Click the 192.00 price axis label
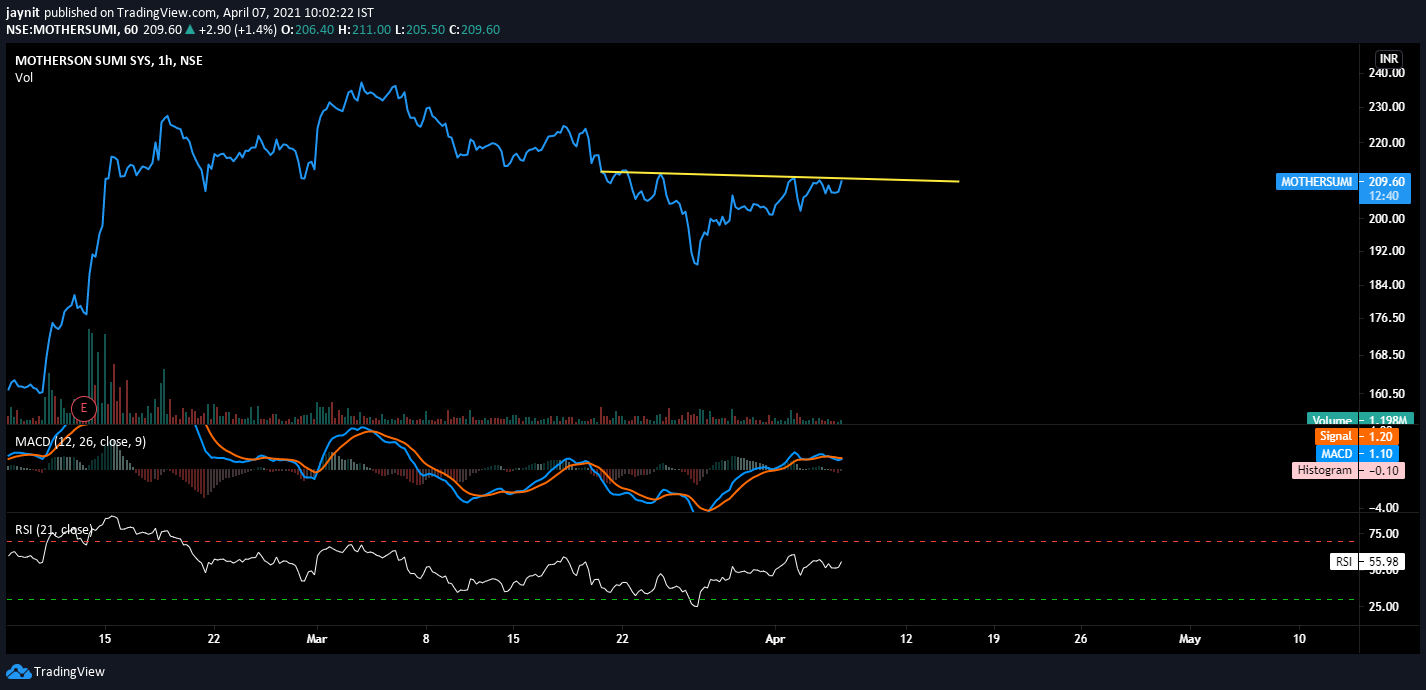This screenshot has height=690, width=1426. tap(1387, 251)
